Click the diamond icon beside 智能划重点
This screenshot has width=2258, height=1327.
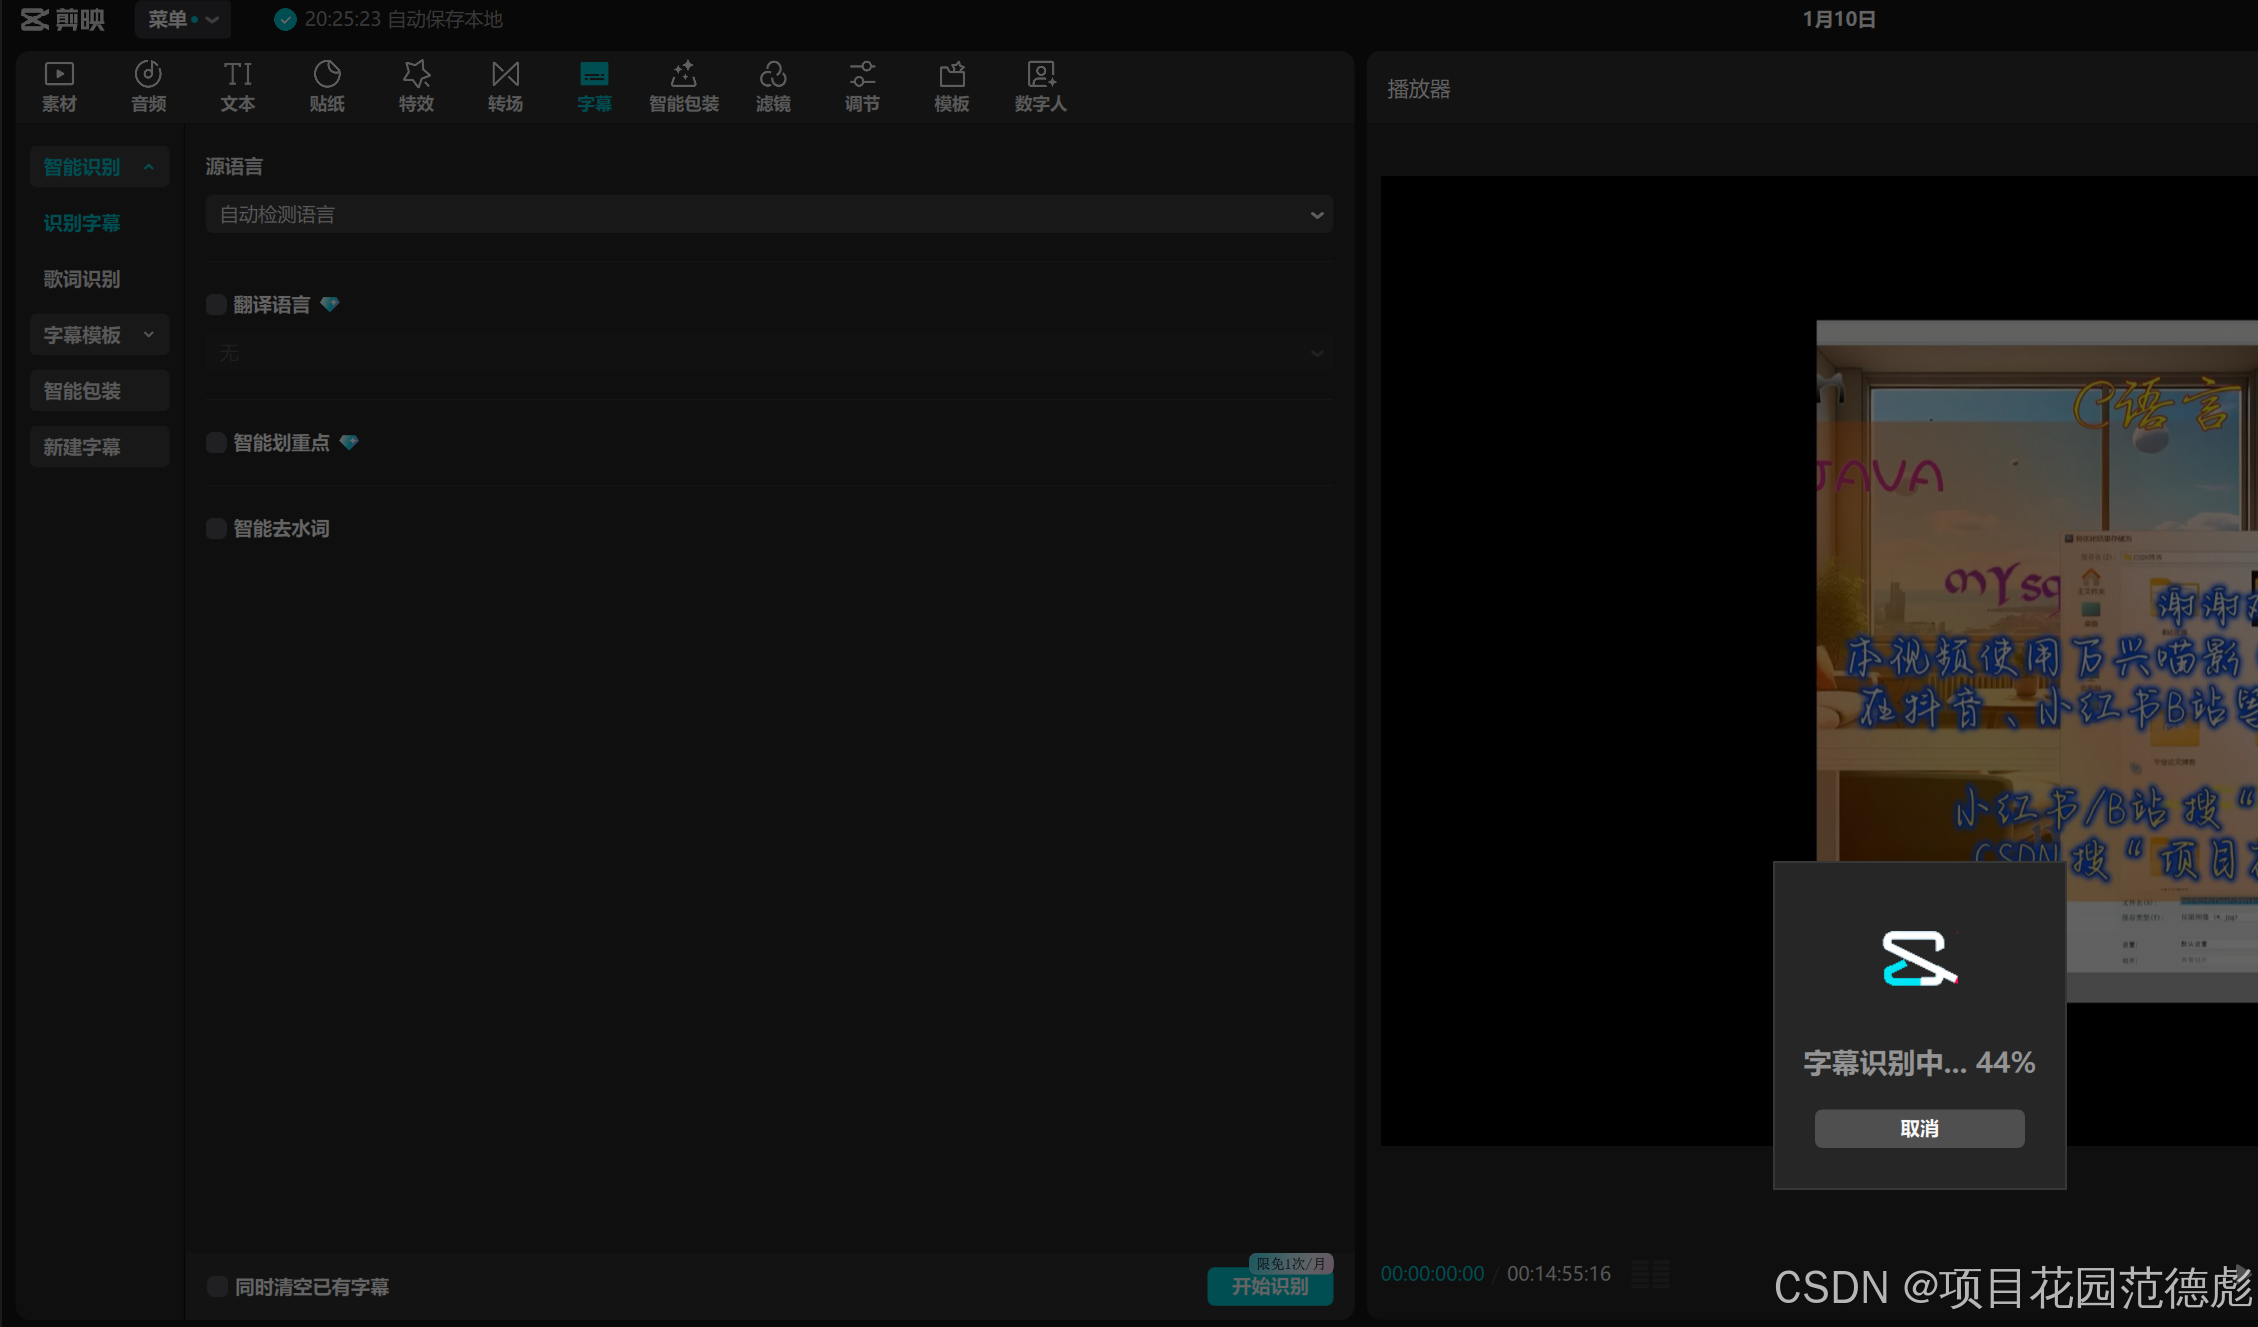(349, 442)
